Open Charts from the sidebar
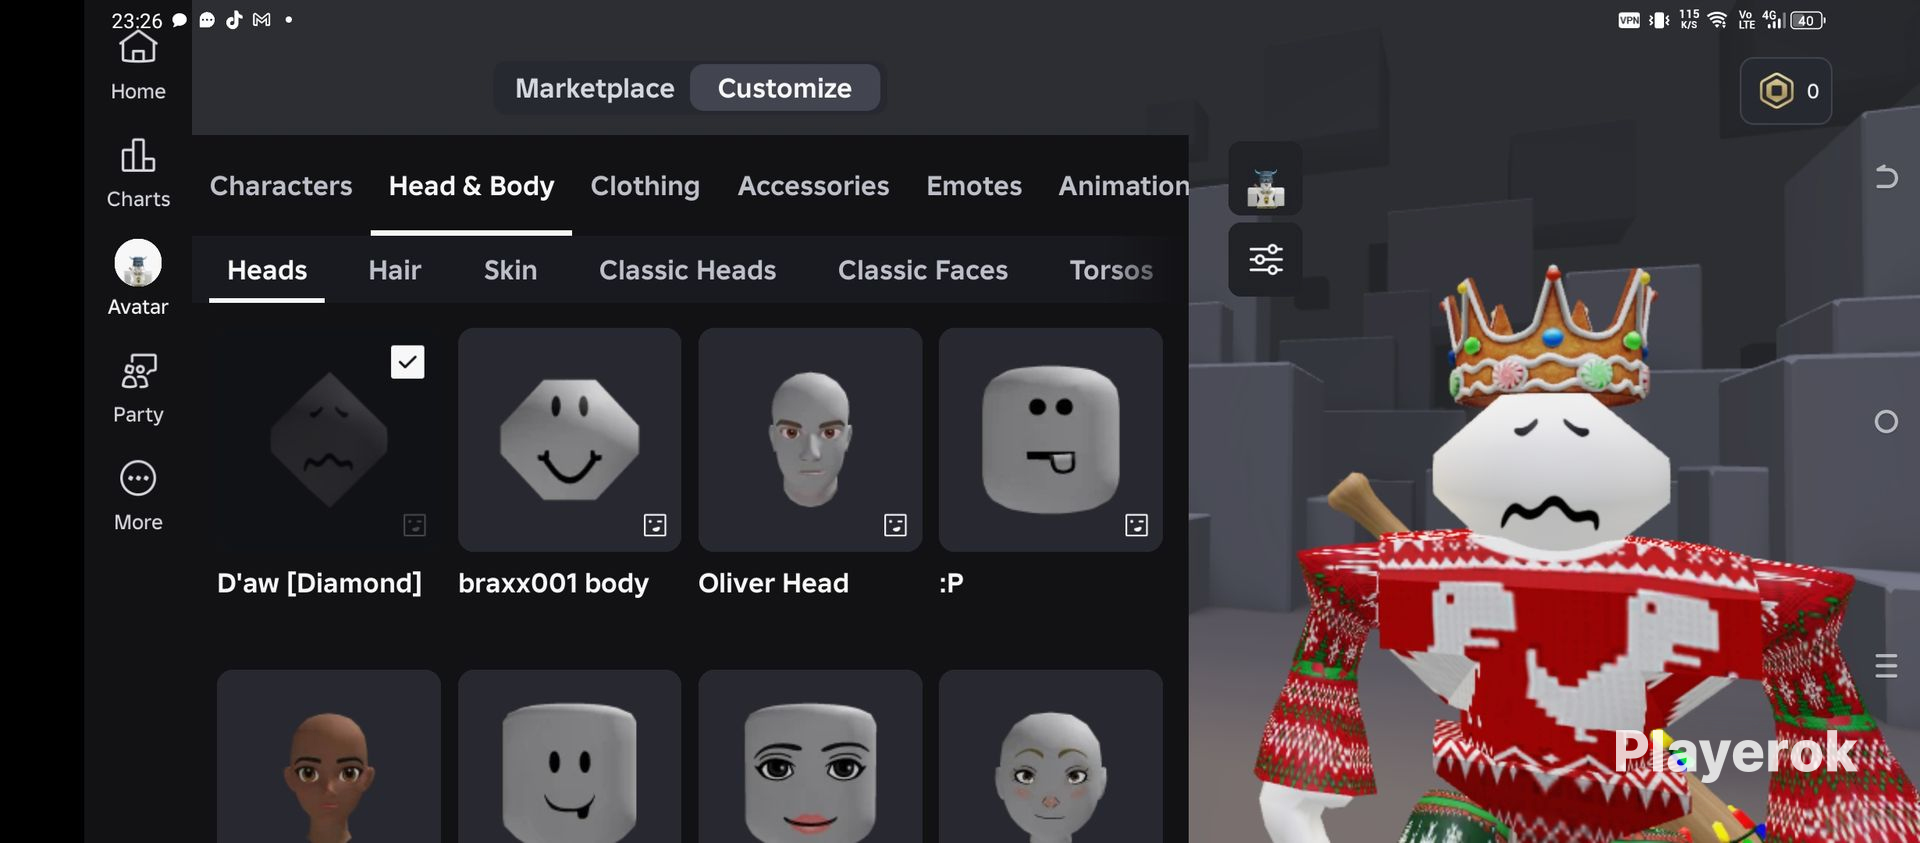Viewport: 1920px width, 843px height. (x=138, y=174)
